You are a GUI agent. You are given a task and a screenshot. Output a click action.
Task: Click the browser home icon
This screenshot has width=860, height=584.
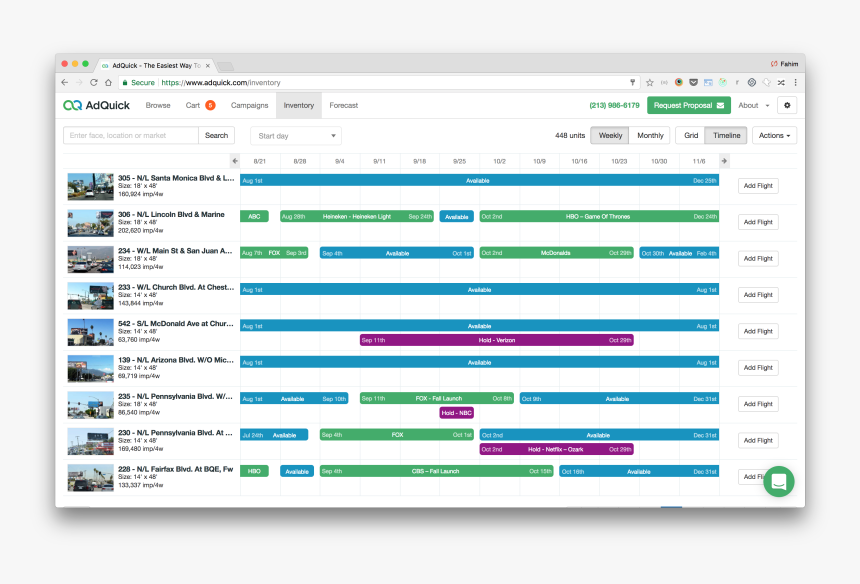tap(109, 82)
